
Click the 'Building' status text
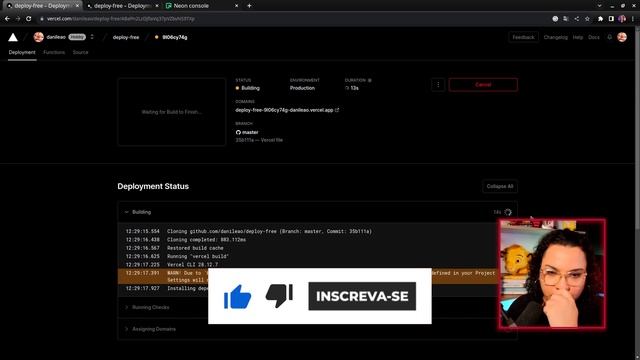(250, 88)
